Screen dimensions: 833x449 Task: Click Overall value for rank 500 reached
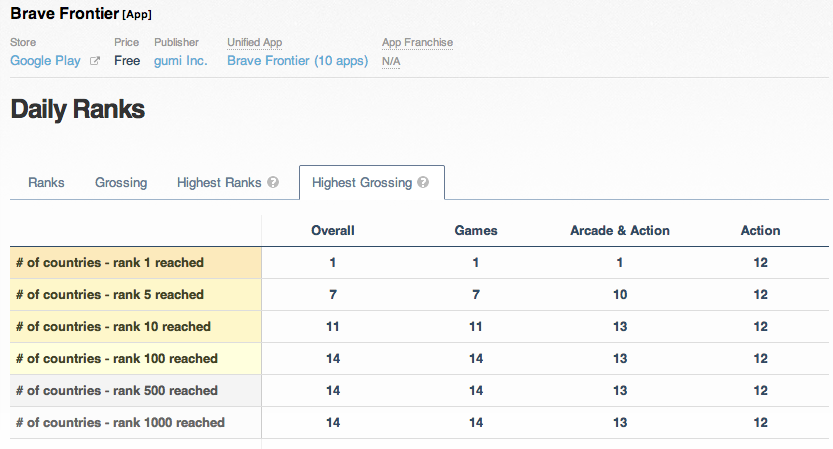tap(333, 391)
